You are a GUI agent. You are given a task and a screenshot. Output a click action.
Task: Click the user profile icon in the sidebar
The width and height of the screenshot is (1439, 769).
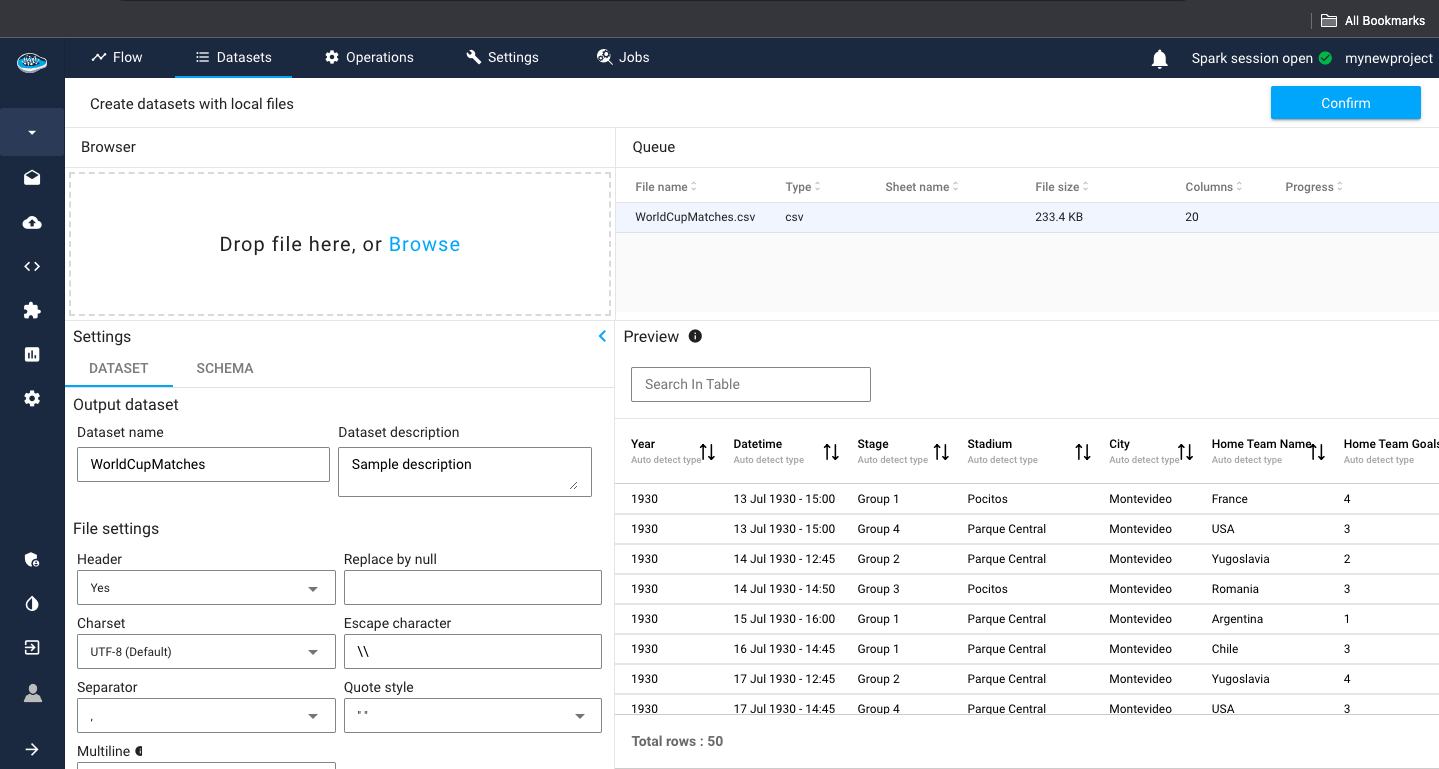click(32, 693)
